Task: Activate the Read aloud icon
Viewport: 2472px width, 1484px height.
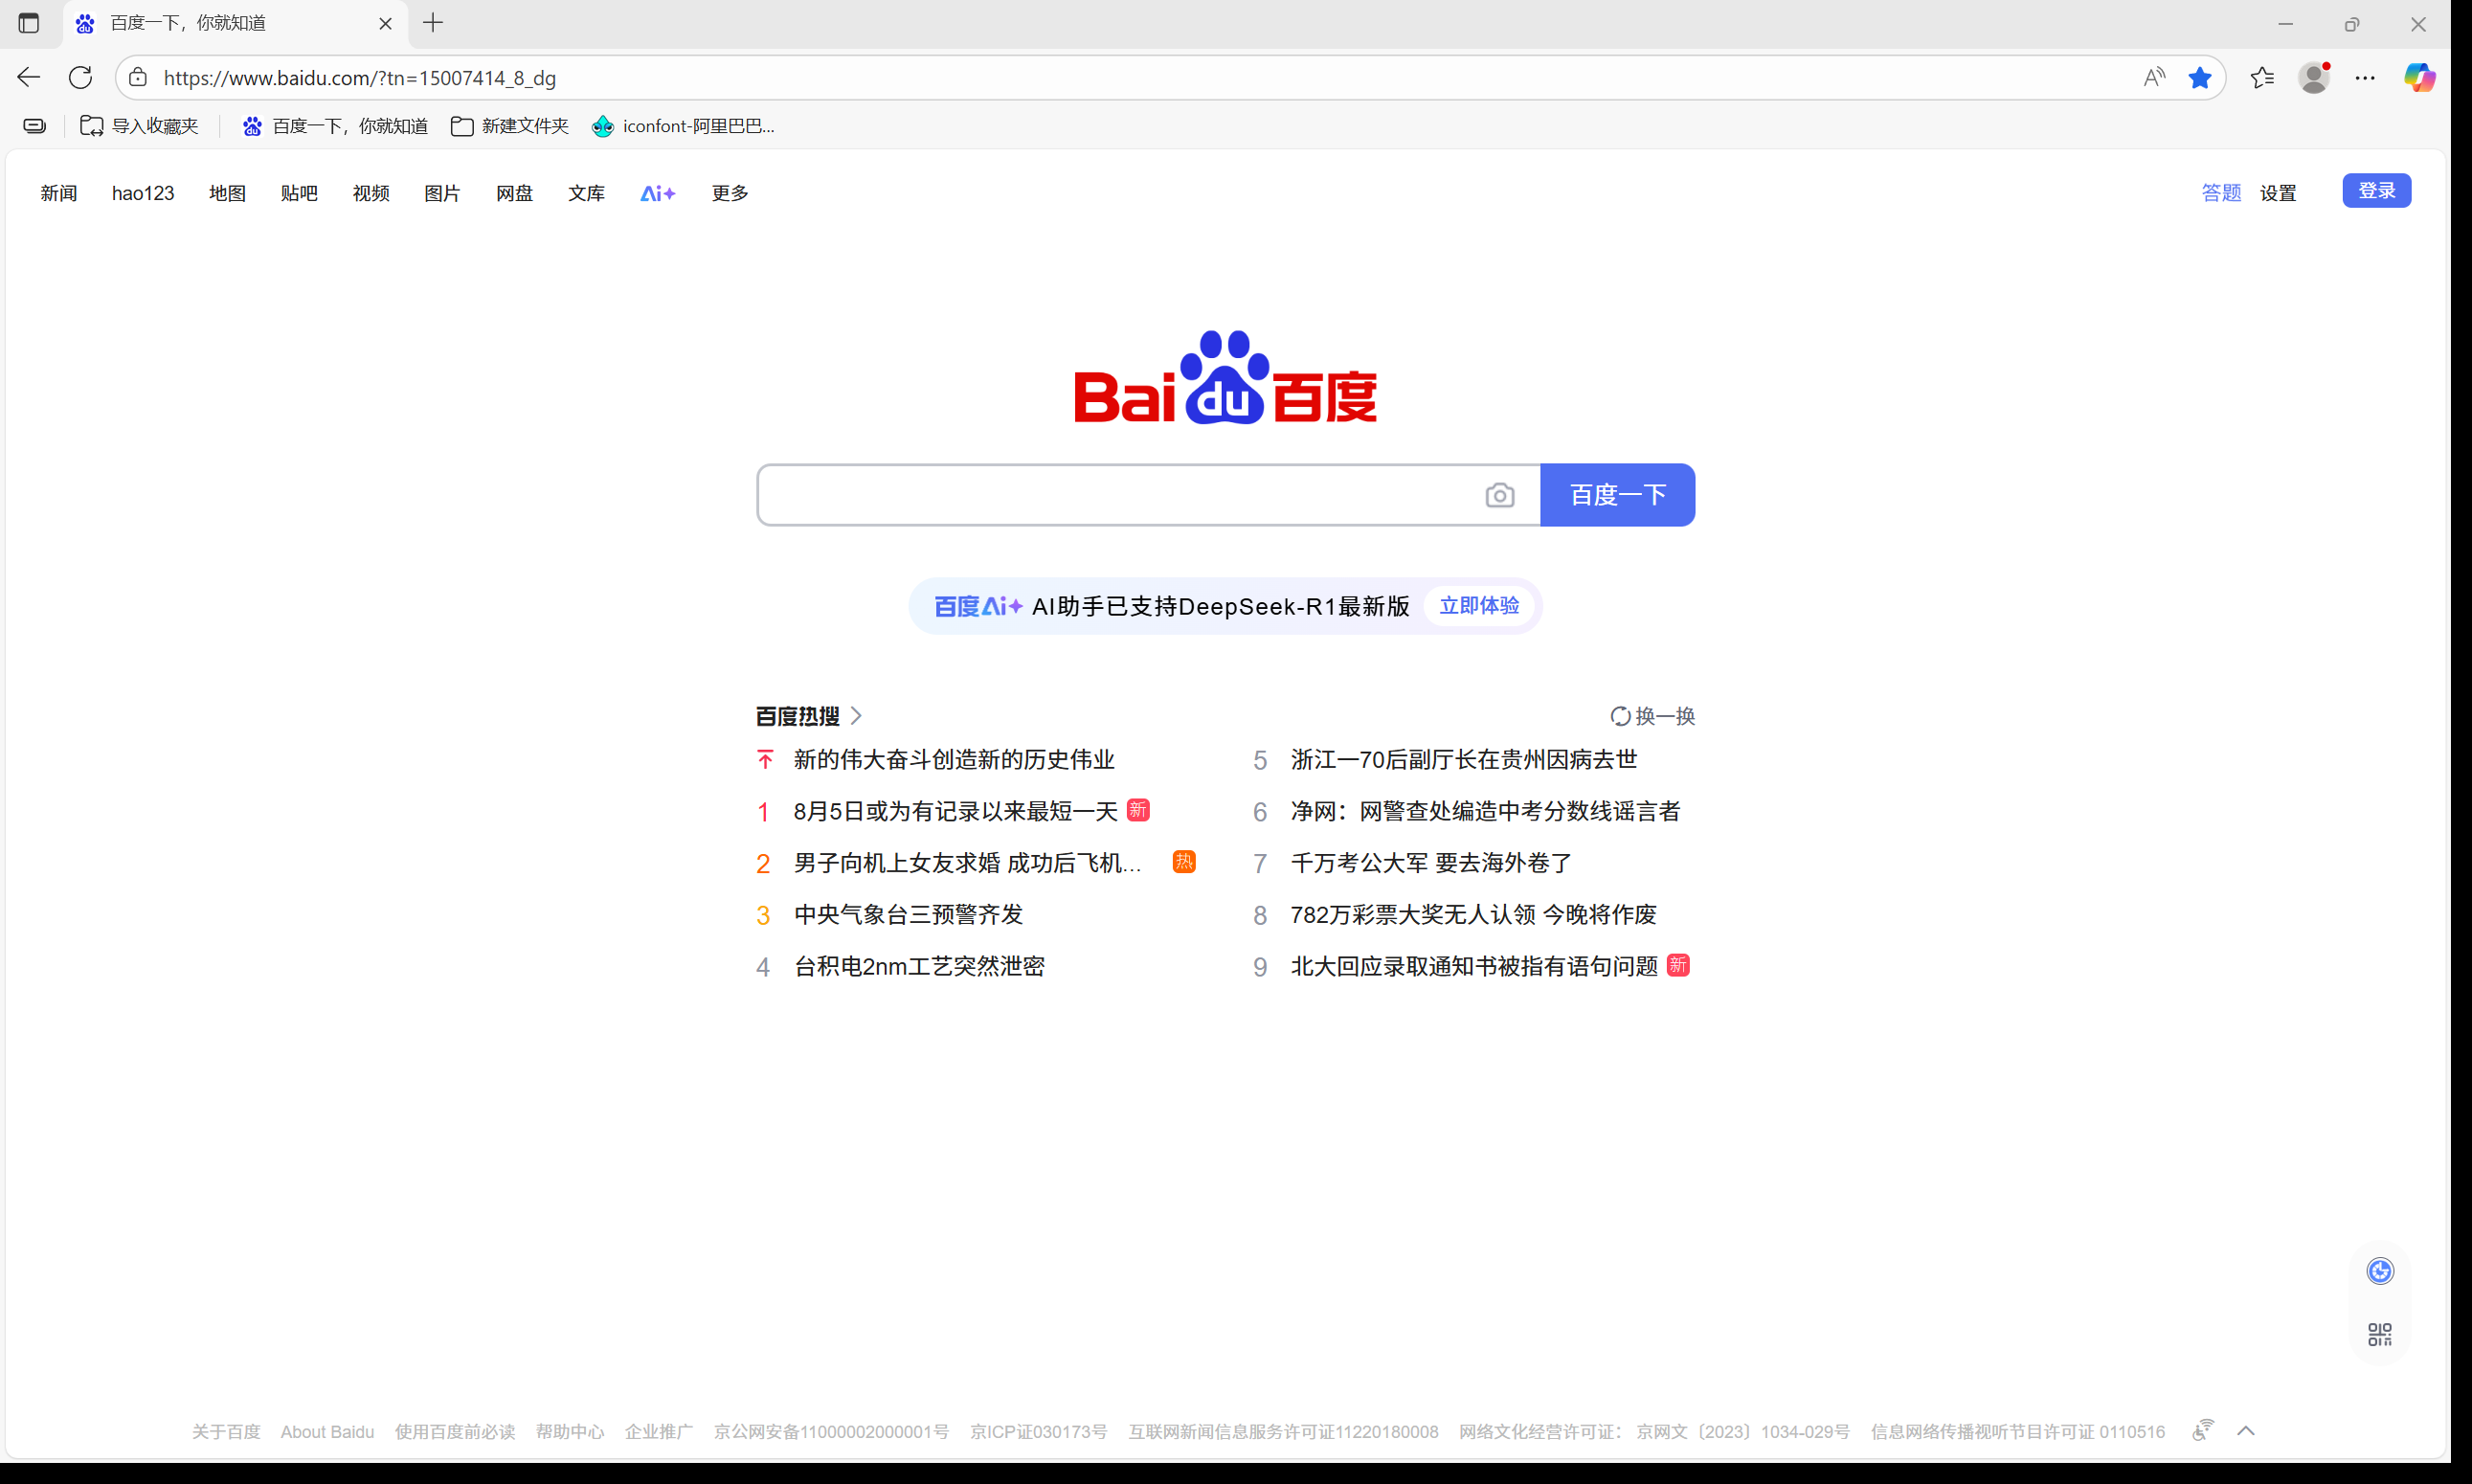Action: click(x=2154, y=77)
